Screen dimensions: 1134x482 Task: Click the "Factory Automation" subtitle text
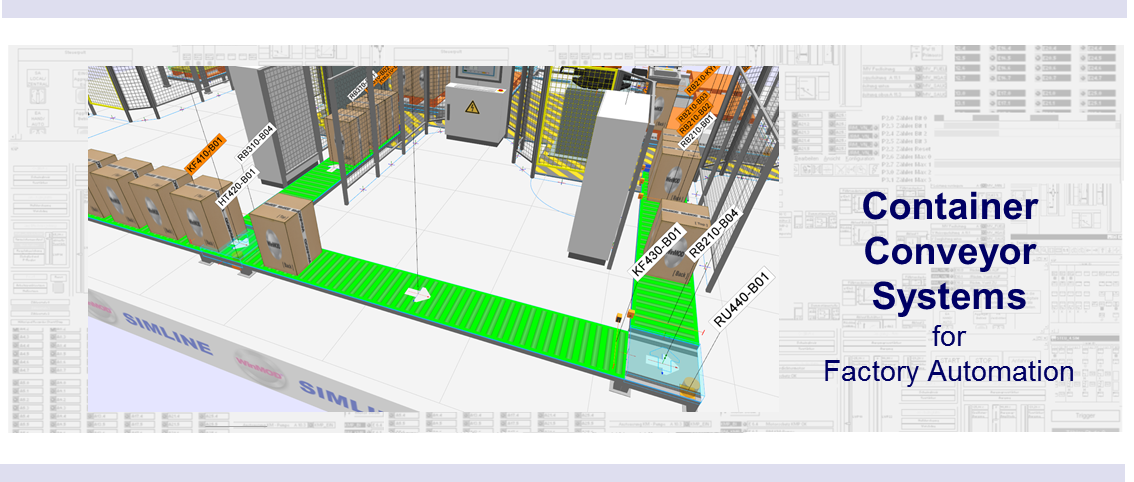tap(948, 371)
